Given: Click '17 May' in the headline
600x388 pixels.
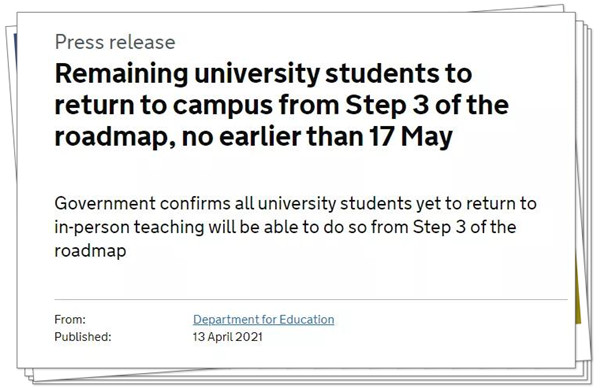Looking at the screenshot, I should [x=411, y=137].
